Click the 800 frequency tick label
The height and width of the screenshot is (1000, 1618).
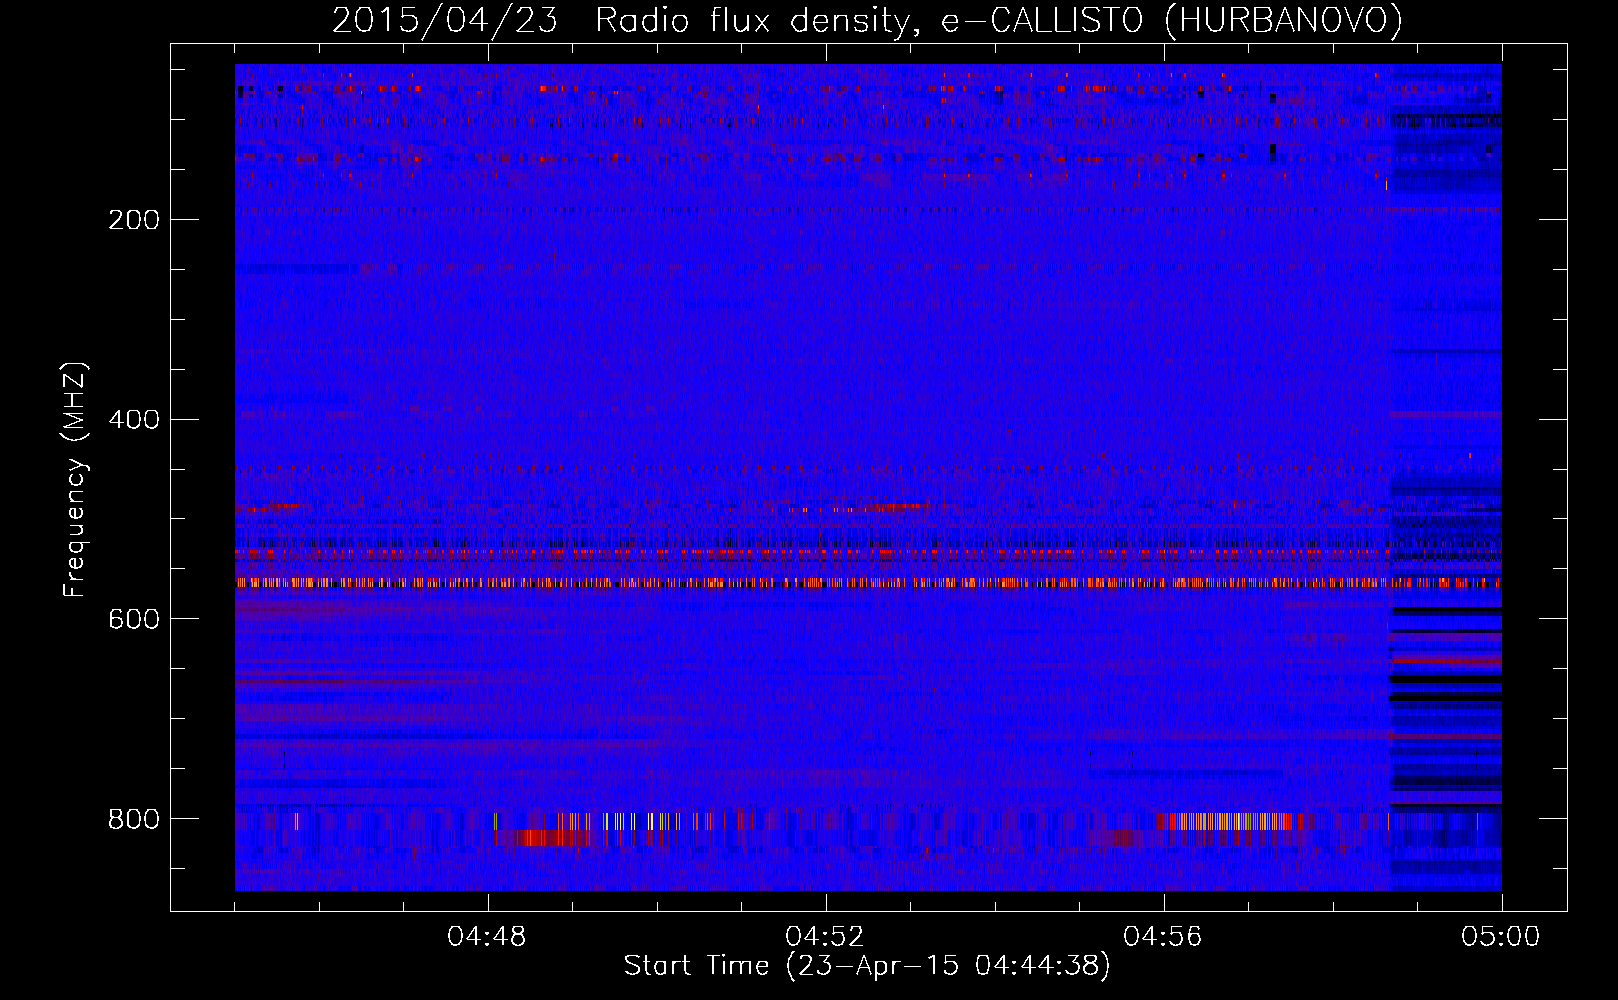(134, 820)
